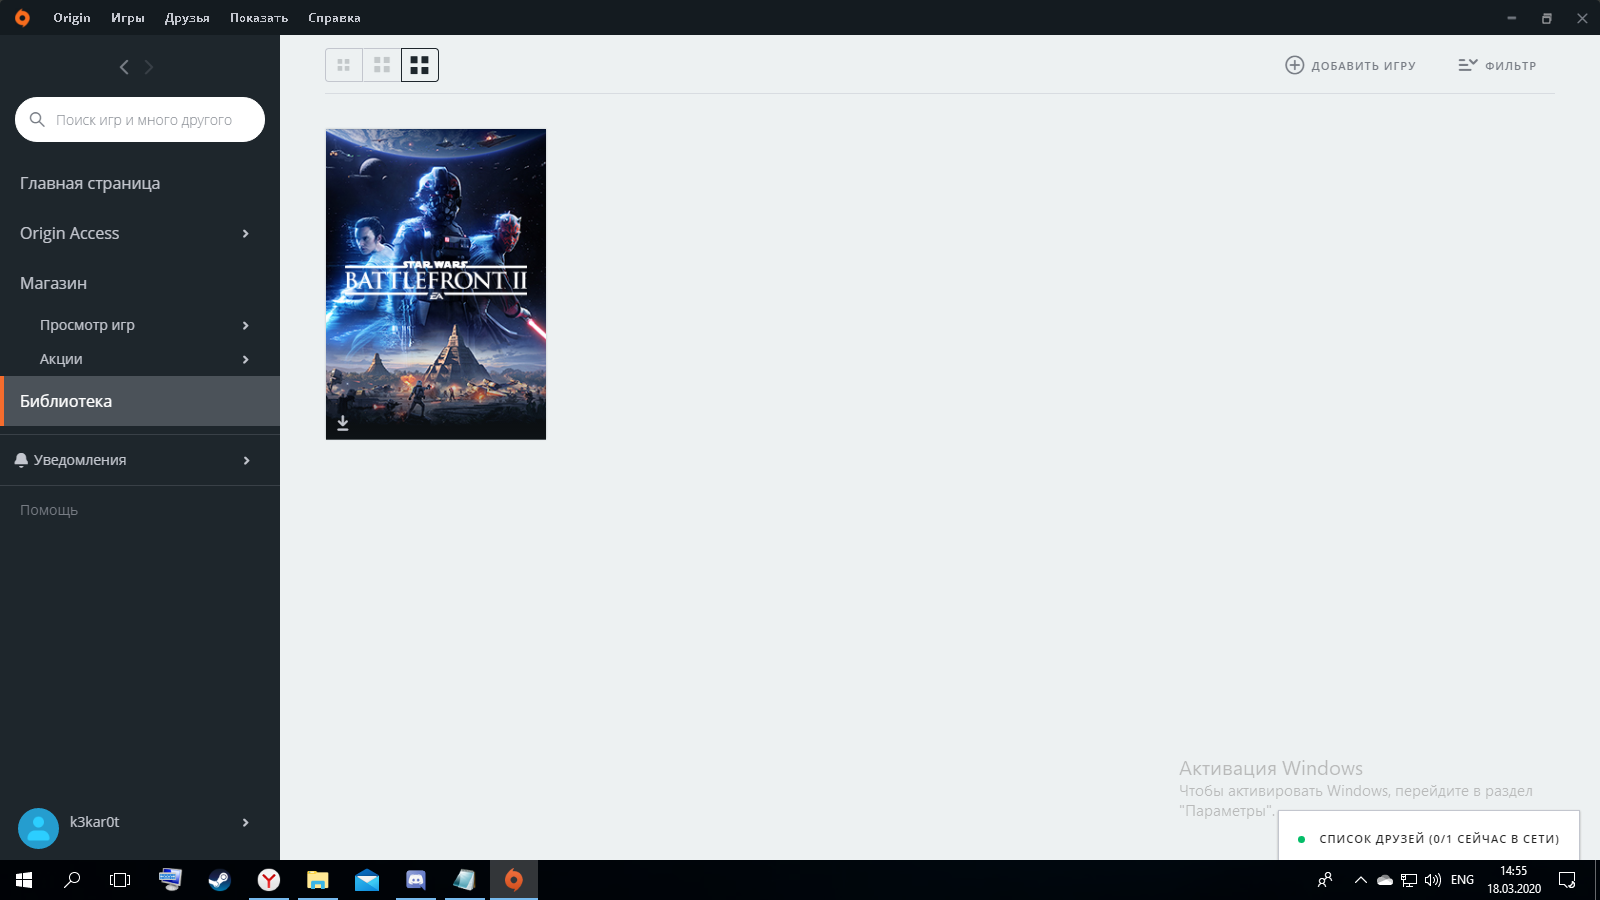Open the volume tray icon
Screen dimensions: 1600x900
click(1433, 880)
